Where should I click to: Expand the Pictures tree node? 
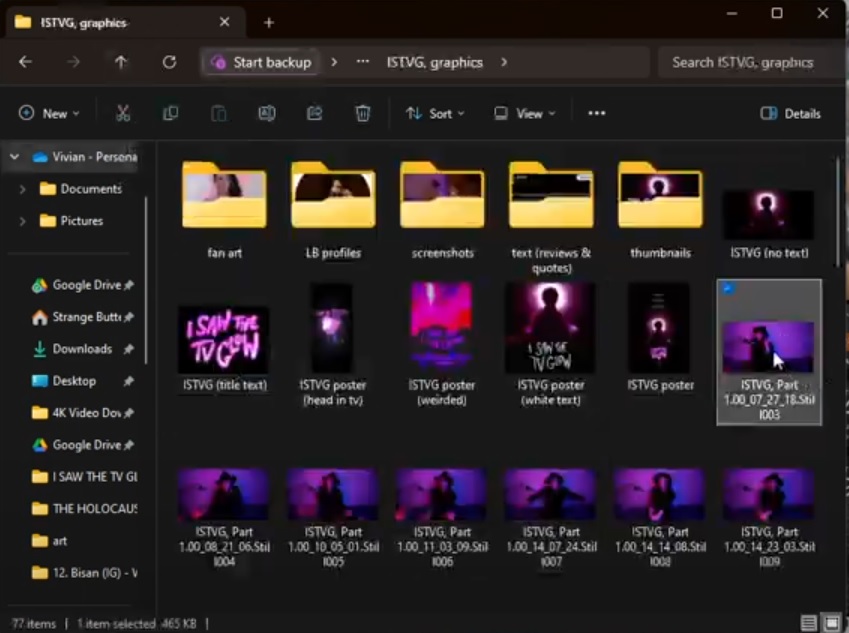tap(22, 221)
